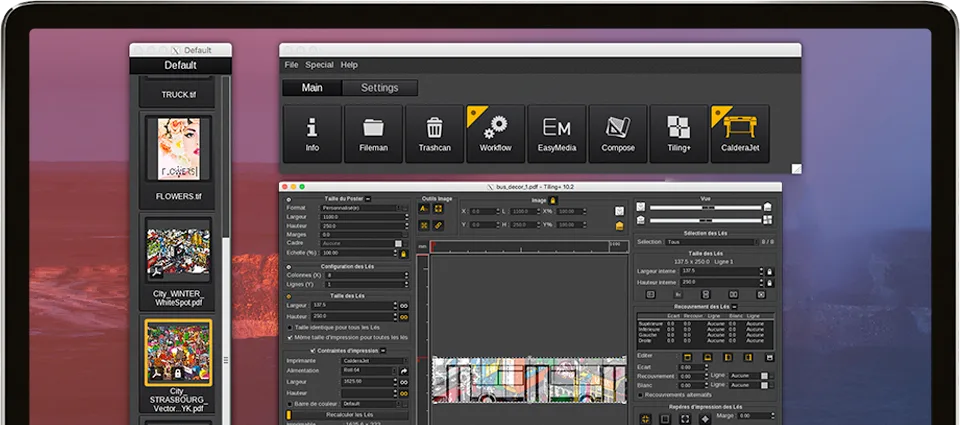Select the CalderaJet printer

point(740,134)
